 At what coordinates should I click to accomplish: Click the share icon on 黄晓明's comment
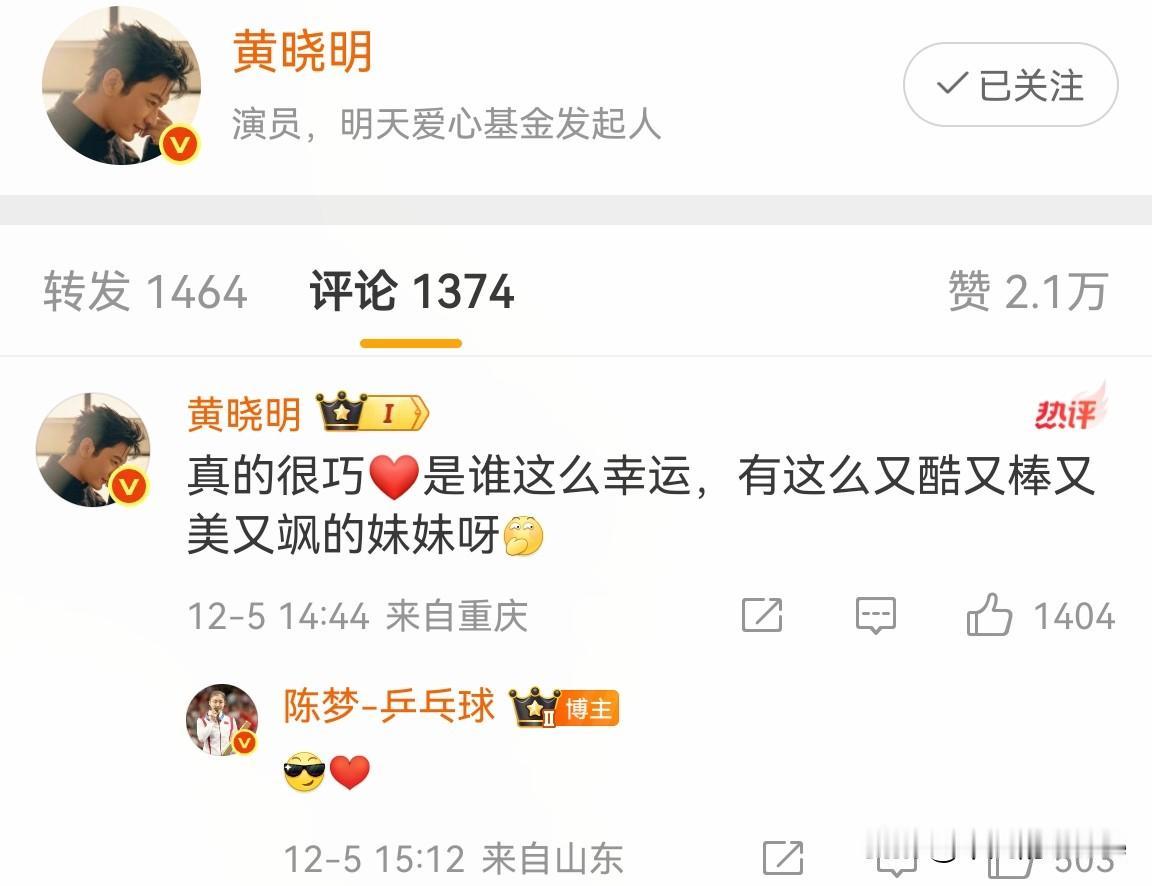pyautogui.click(x=762, y=615)
